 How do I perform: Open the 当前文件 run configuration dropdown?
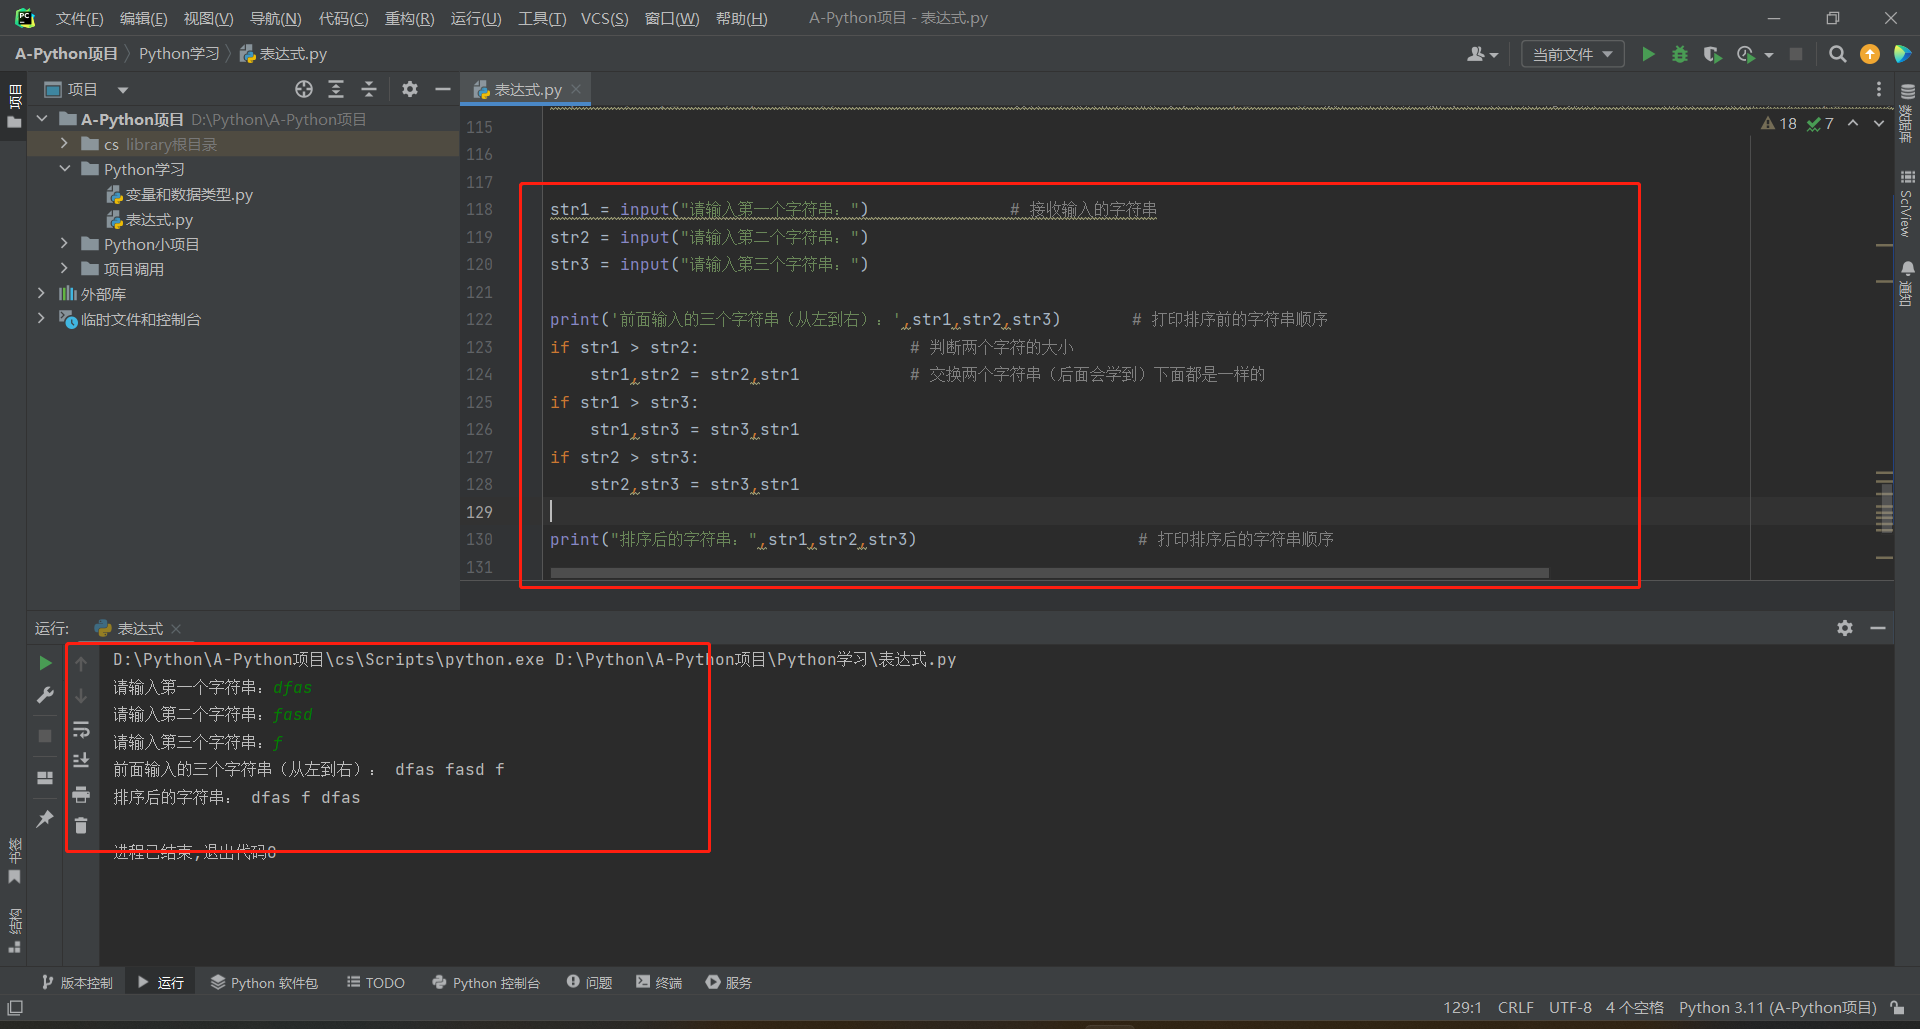click(x=1572, y=54)
